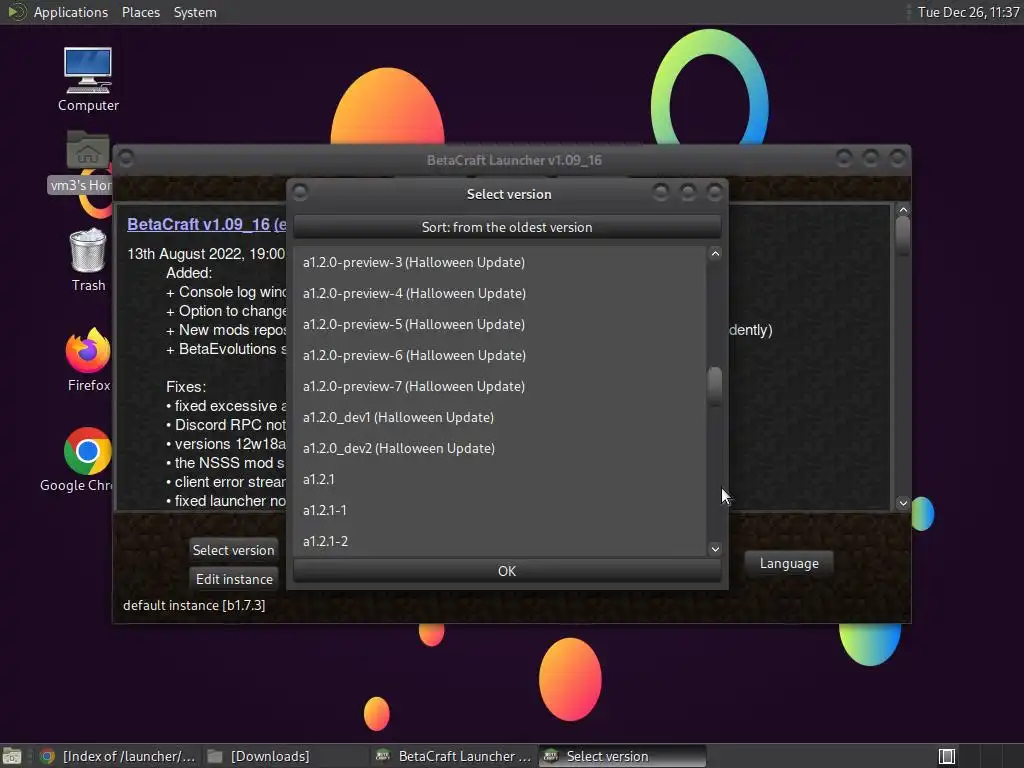
Task: Open the BetaCraft v1.09_16 changelog link
Action: pos(206,224)
